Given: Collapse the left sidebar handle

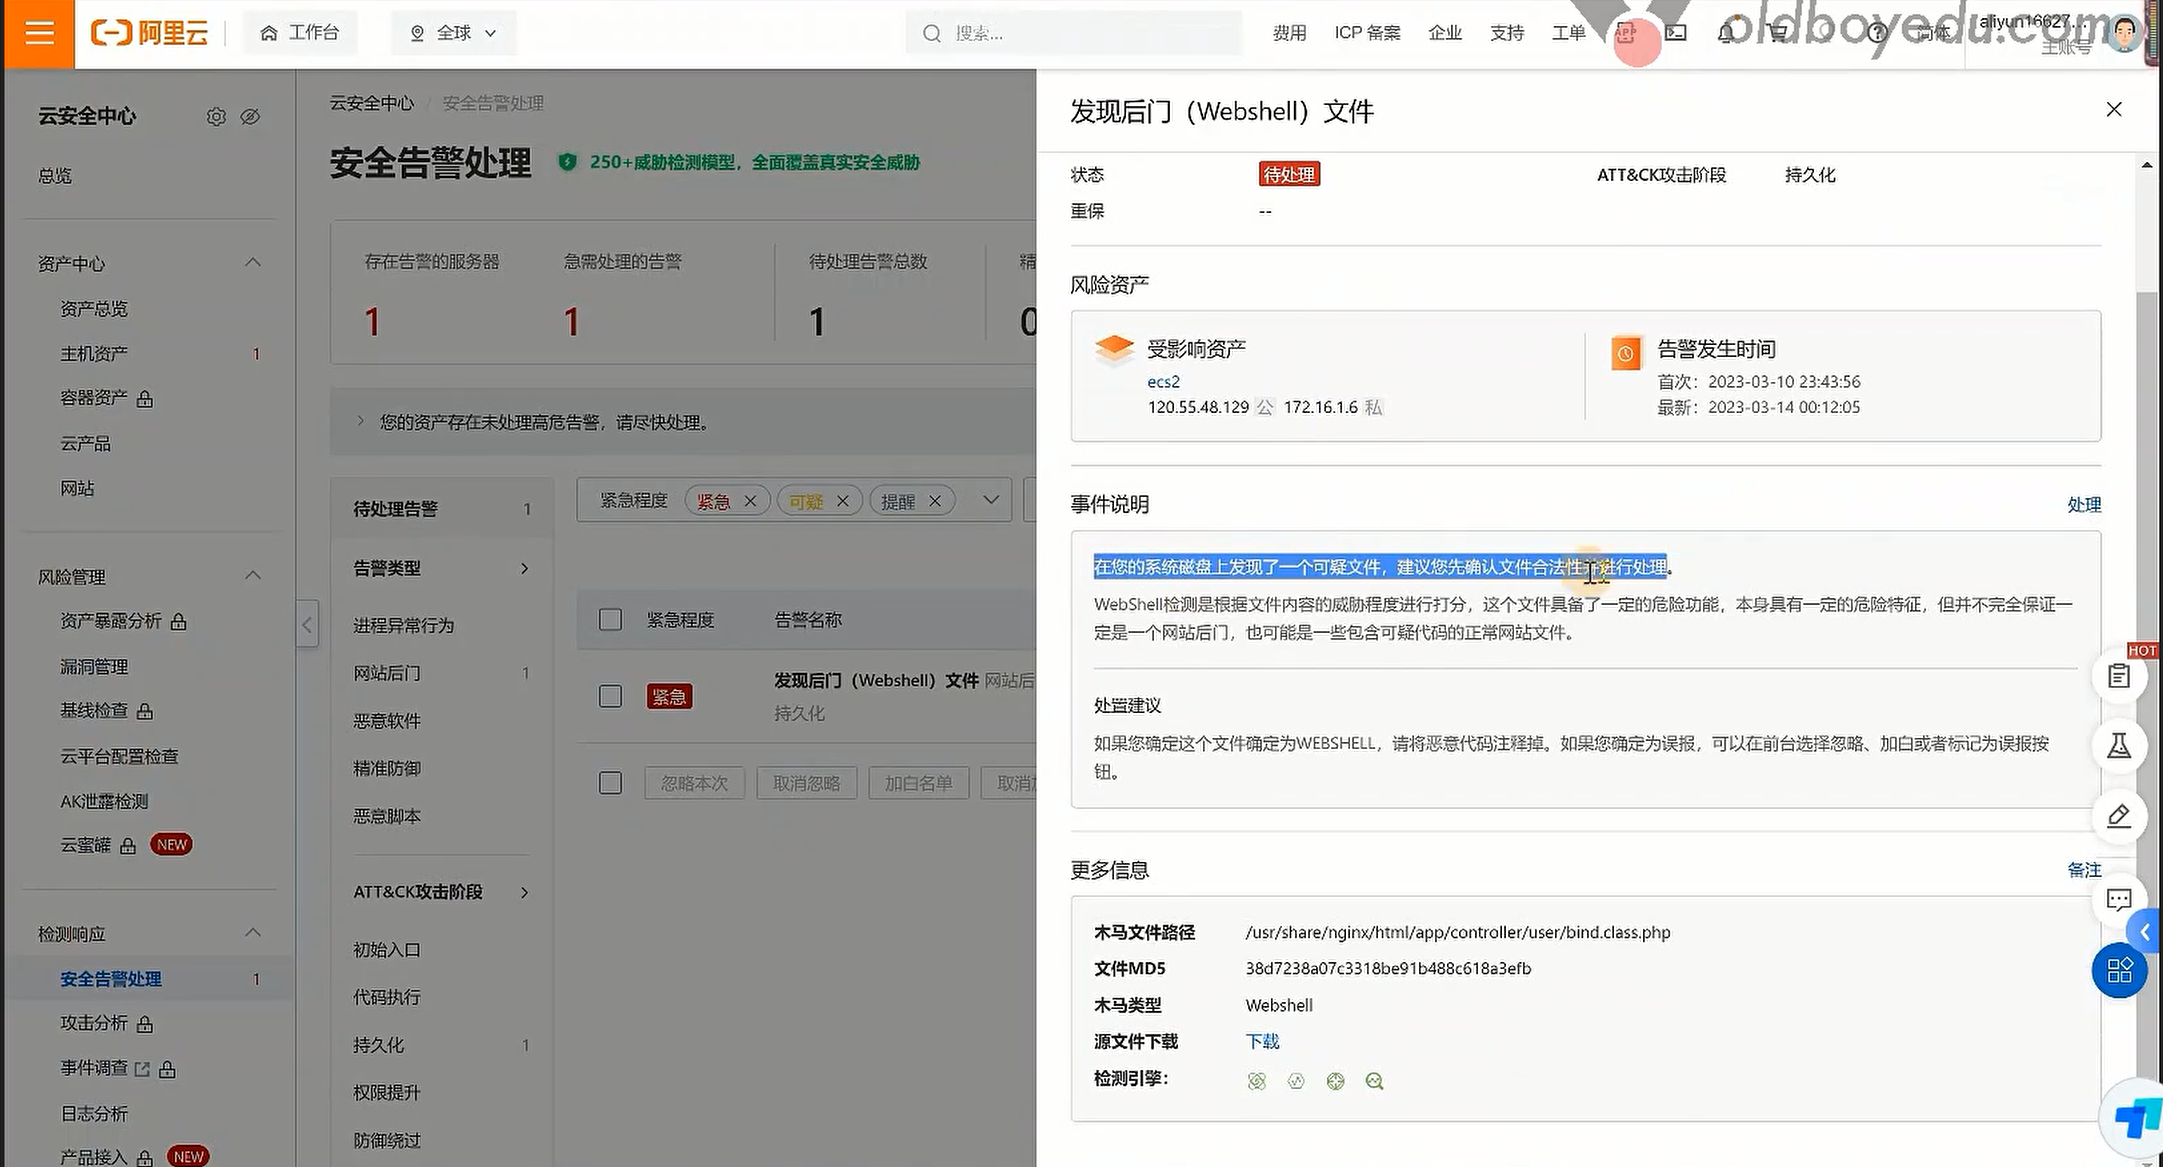Looking at the screenshot, I should pos(307,625).
